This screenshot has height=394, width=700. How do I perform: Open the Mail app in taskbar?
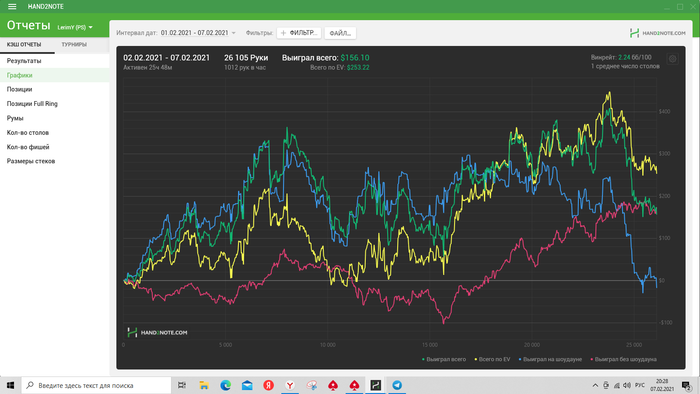247,385
